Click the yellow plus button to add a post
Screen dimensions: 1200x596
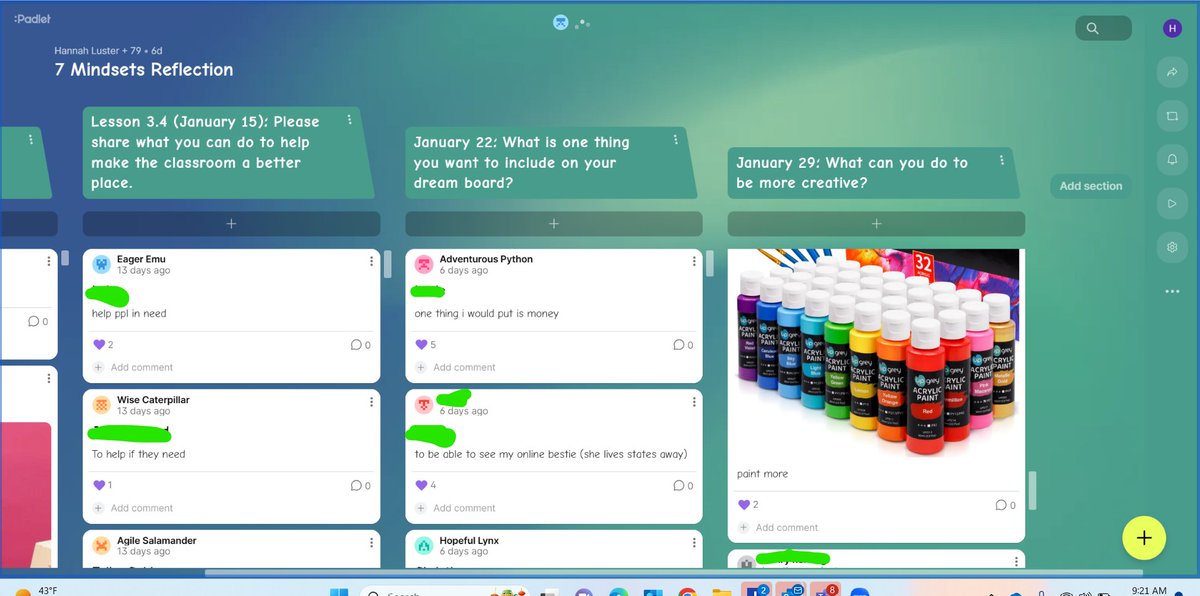coord(1144,538)
